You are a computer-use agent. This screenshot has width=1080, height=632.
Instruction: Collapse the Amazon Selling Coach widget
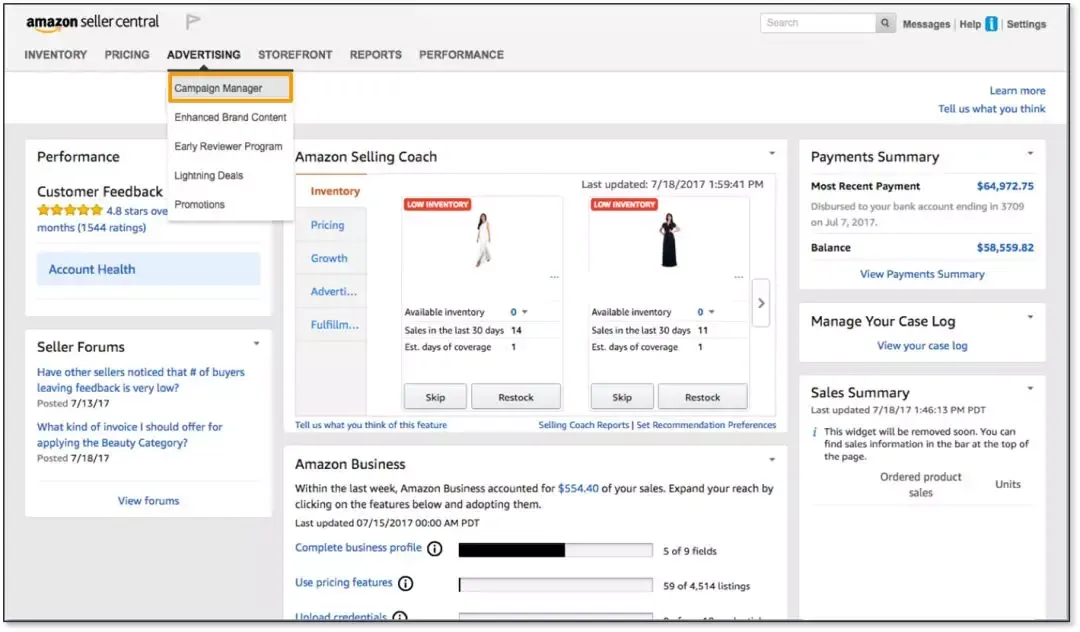pyautogui.click(x=772, y=154)
